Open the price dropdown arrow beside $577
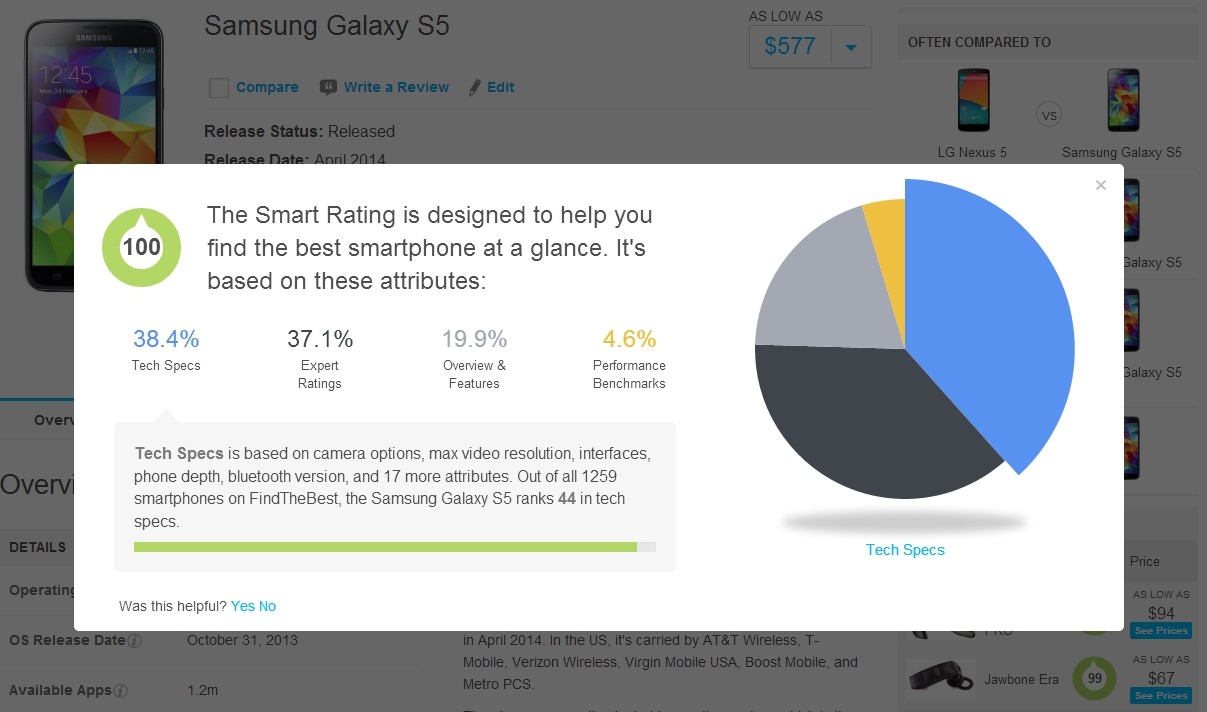Image resolution: width=1207 pixels, height=712 pixels. [851, 47]
